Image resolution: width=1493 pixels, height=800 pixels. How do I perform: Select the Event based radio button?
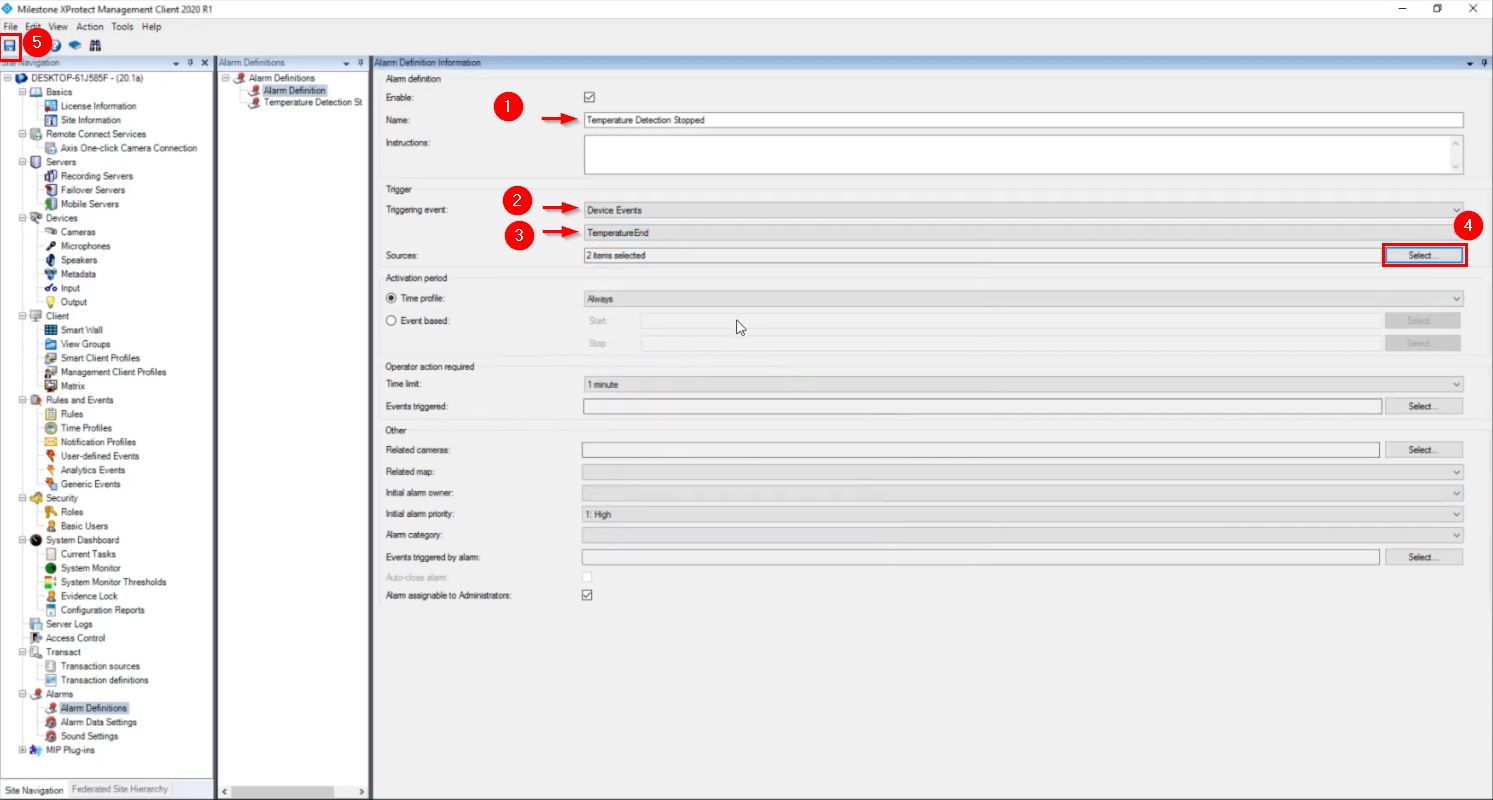[392, 321]
